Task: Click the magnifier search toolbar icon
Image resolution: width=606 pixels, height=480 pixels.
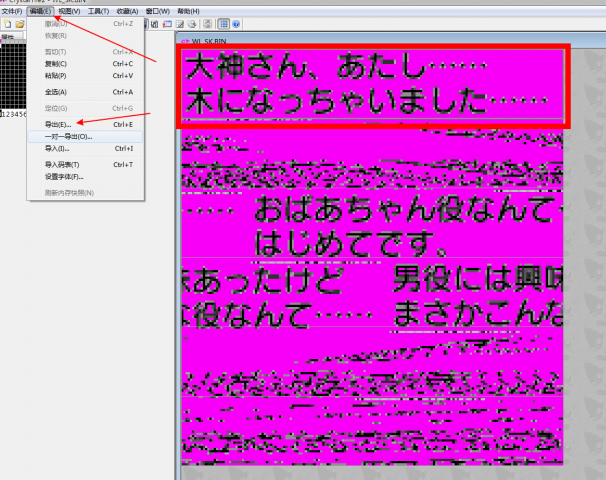Action: 192,24
